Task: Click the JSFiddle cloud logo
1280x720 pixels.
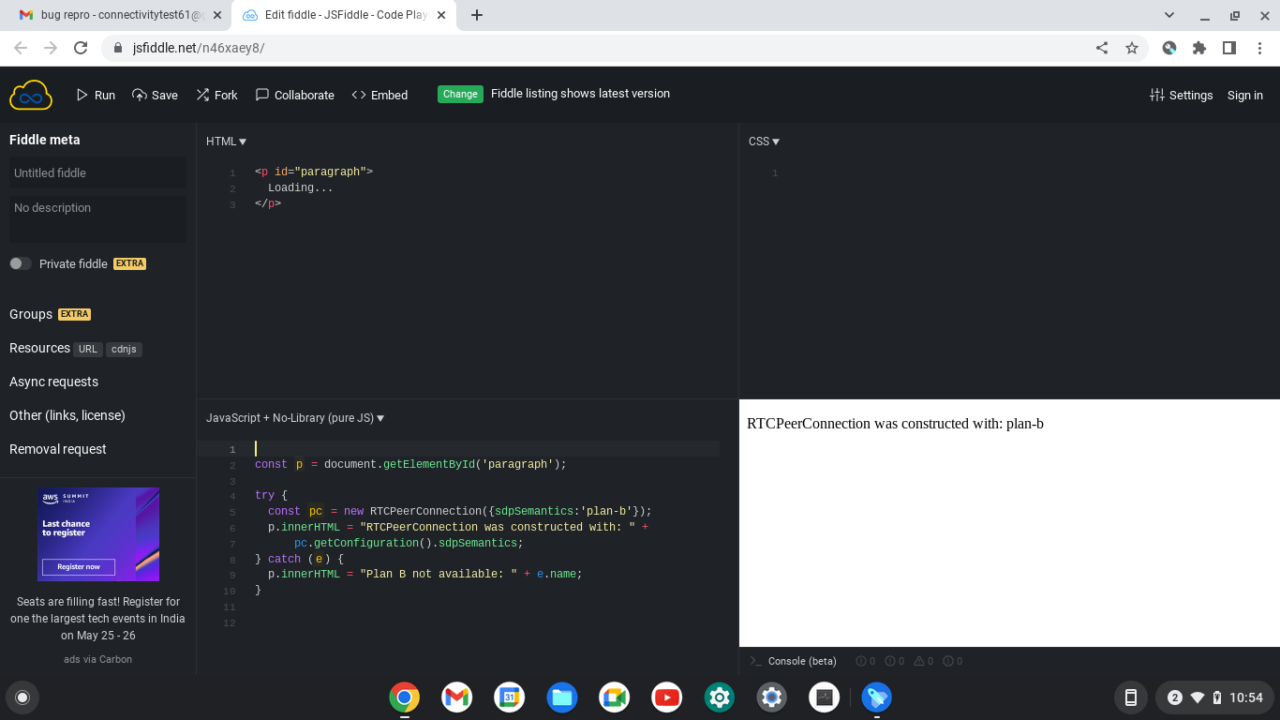Action: click(x=31, y=95)
